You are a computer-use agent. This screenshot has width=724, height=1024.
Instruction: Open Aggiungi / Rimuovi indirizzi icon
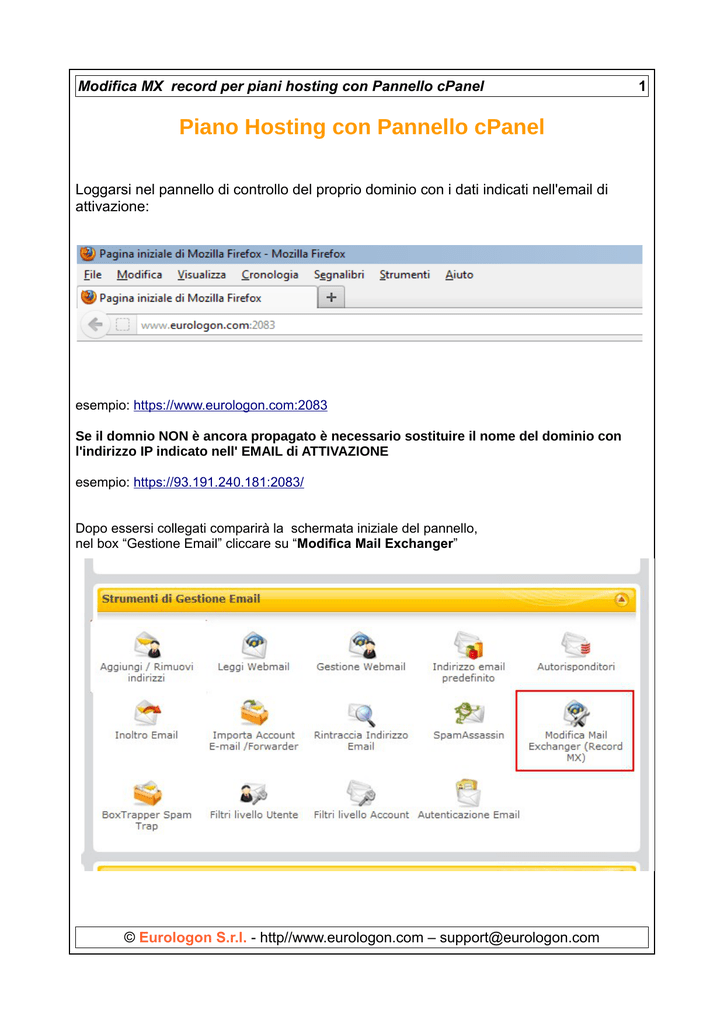[148, 645]
